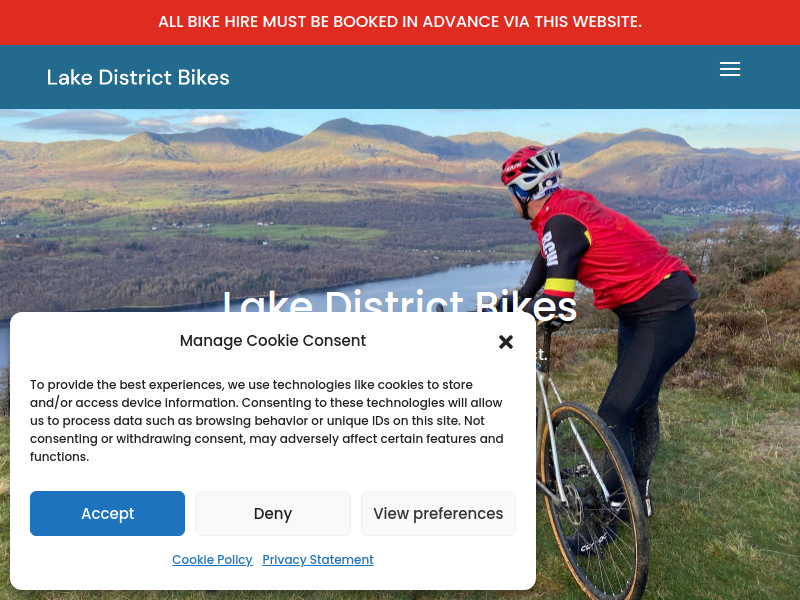
Task: Click the large hero heading Lake District Bikes
Action: [400, 303]
